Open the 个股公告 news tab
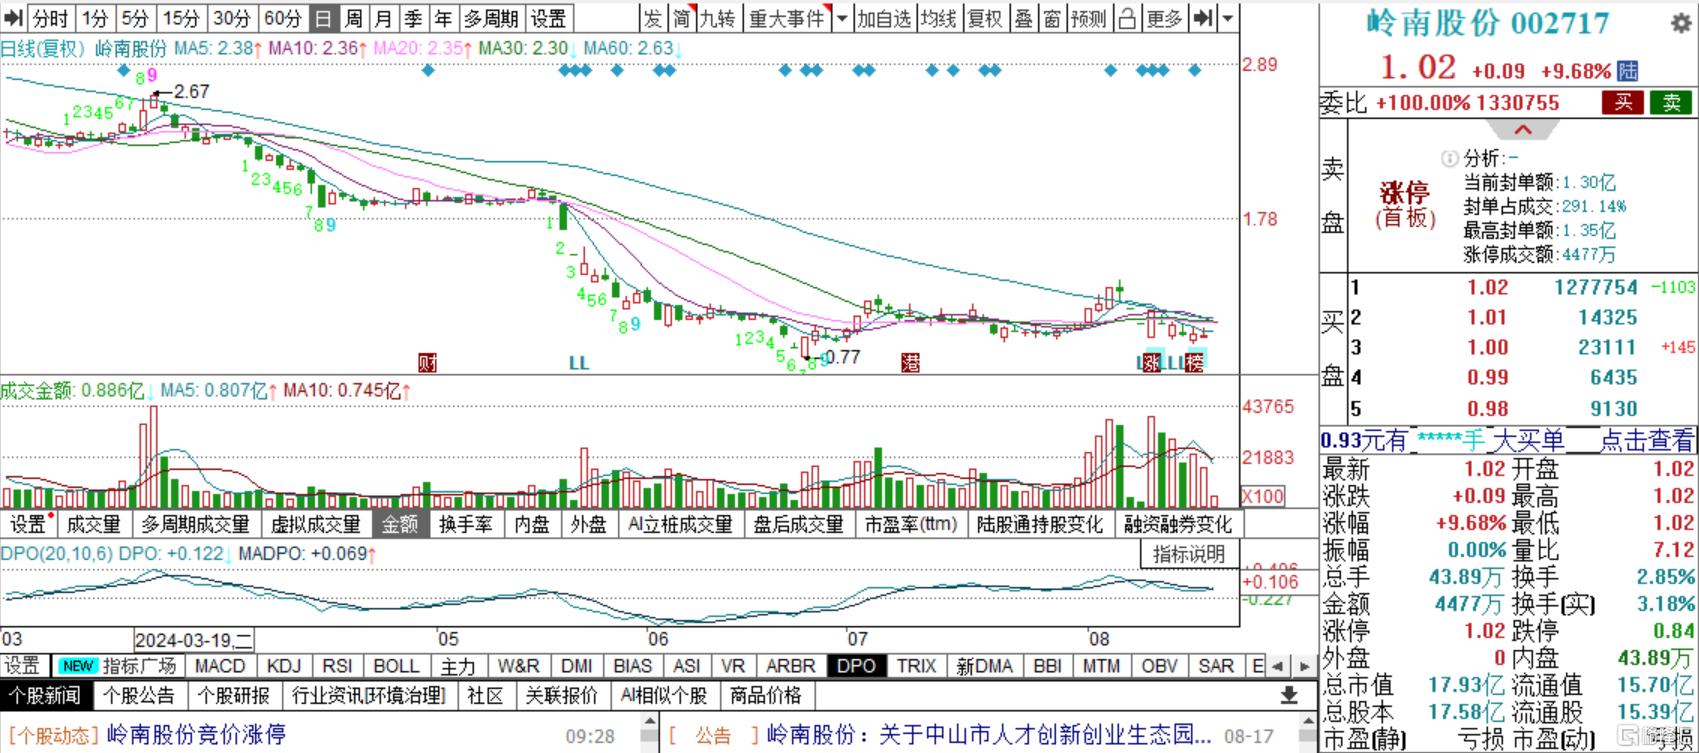The image size is (1699, 753). (x=140, y=695)
